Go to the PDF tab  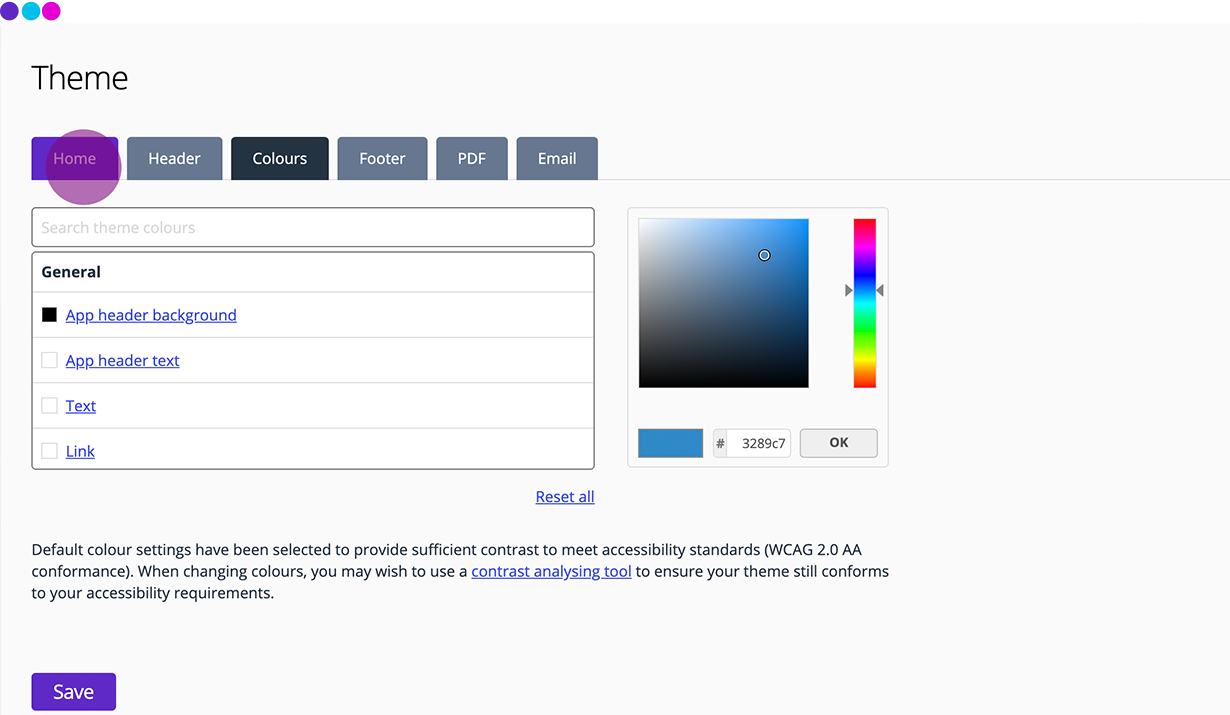tap(471, 159)
